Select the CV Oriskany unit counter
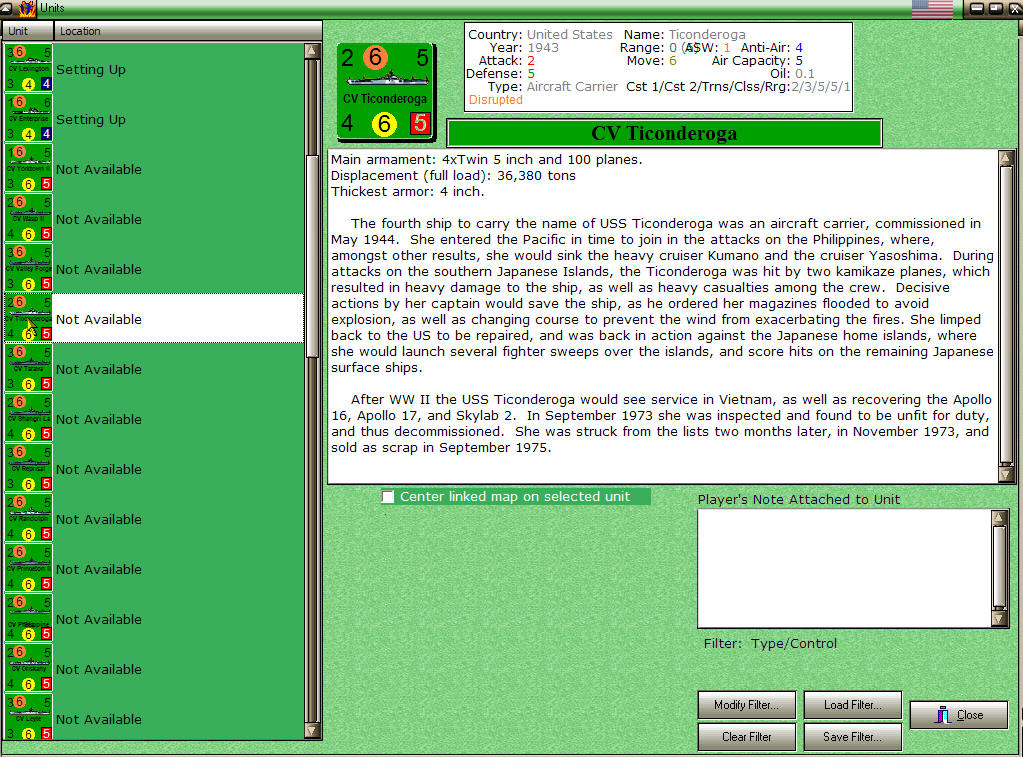 click(29, 669)
